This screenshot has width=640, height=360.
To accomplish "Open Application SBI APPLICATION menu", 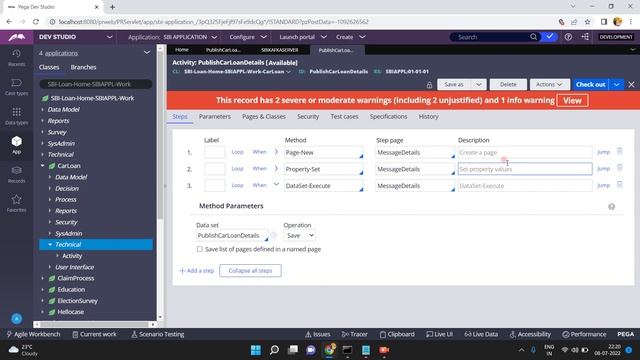I will pos(173,37).
